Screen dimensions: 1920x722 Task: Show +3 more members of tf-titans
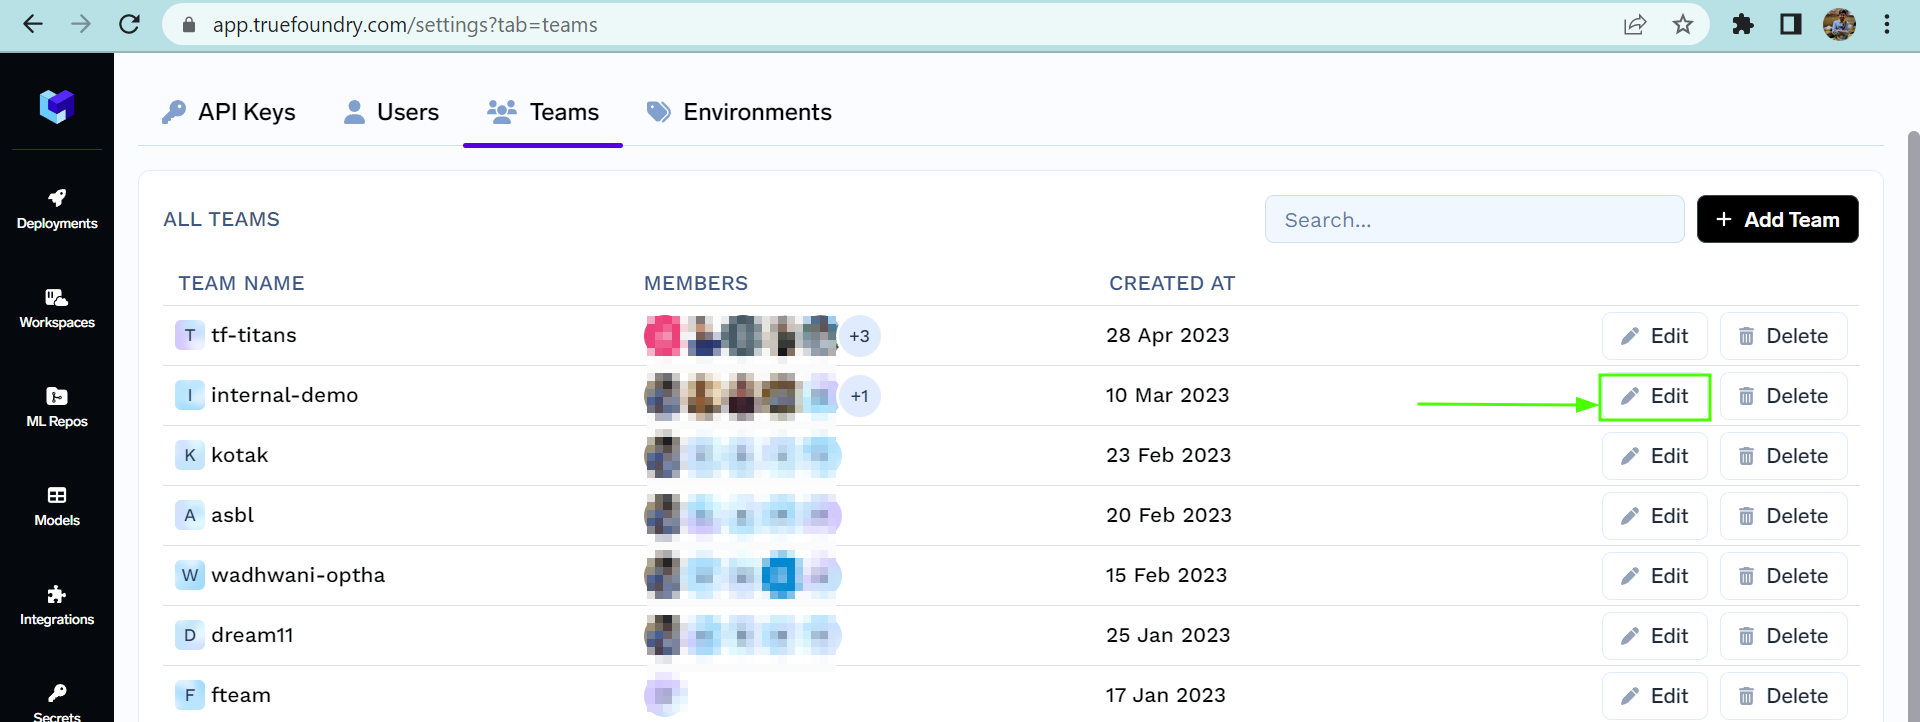tap(859, 336)
